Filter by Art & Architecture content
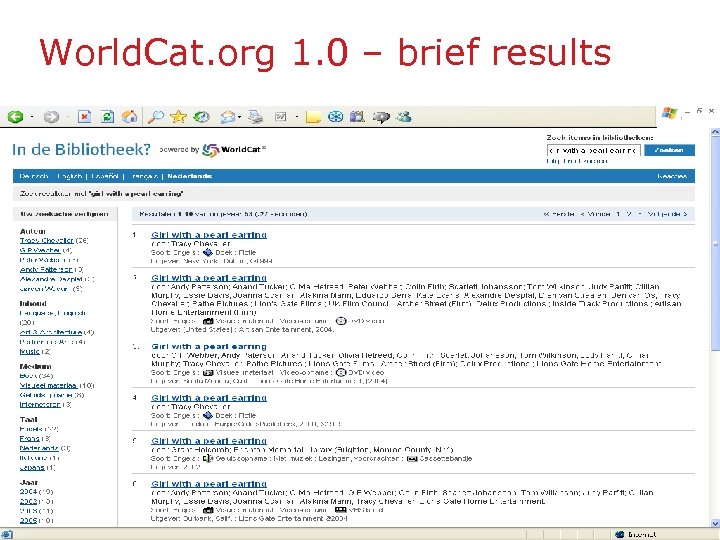The image size is (720, 540). [x=51, y=332]
